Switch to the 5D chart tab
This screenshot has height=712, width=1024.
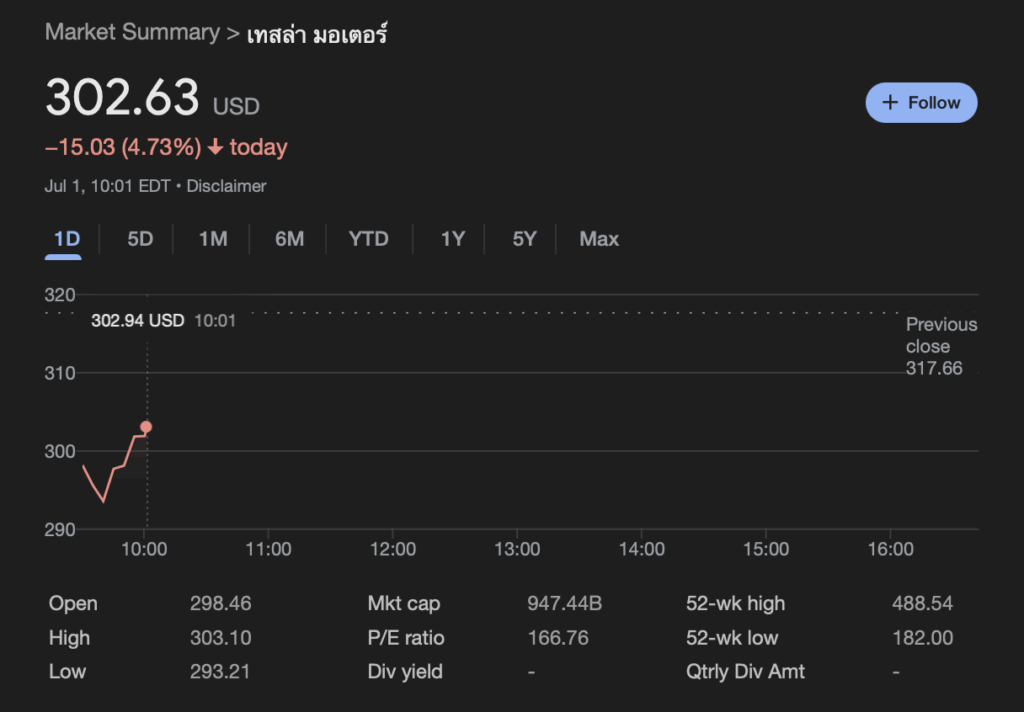pos(140,239)
